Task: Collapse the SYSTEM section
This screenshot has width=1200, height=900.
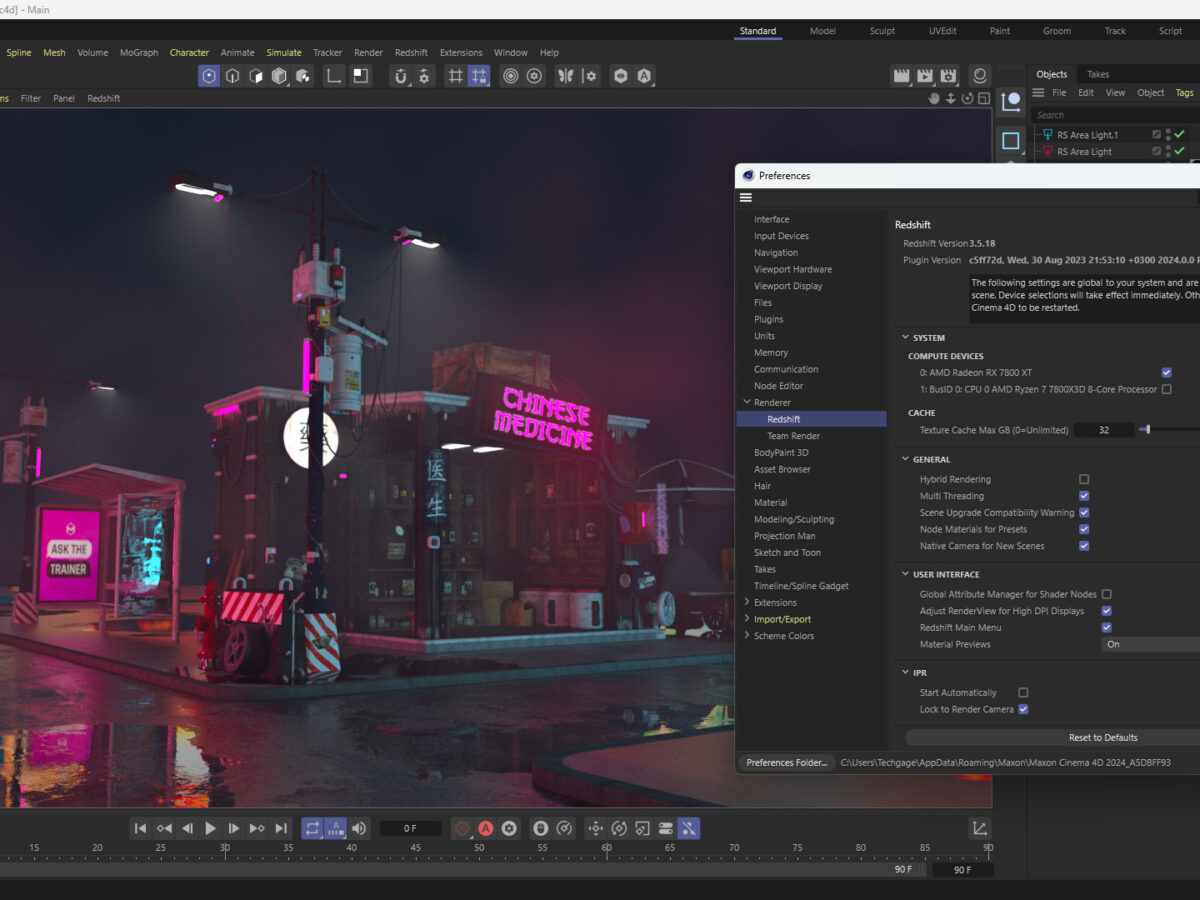Action: [x=906, y=338]
